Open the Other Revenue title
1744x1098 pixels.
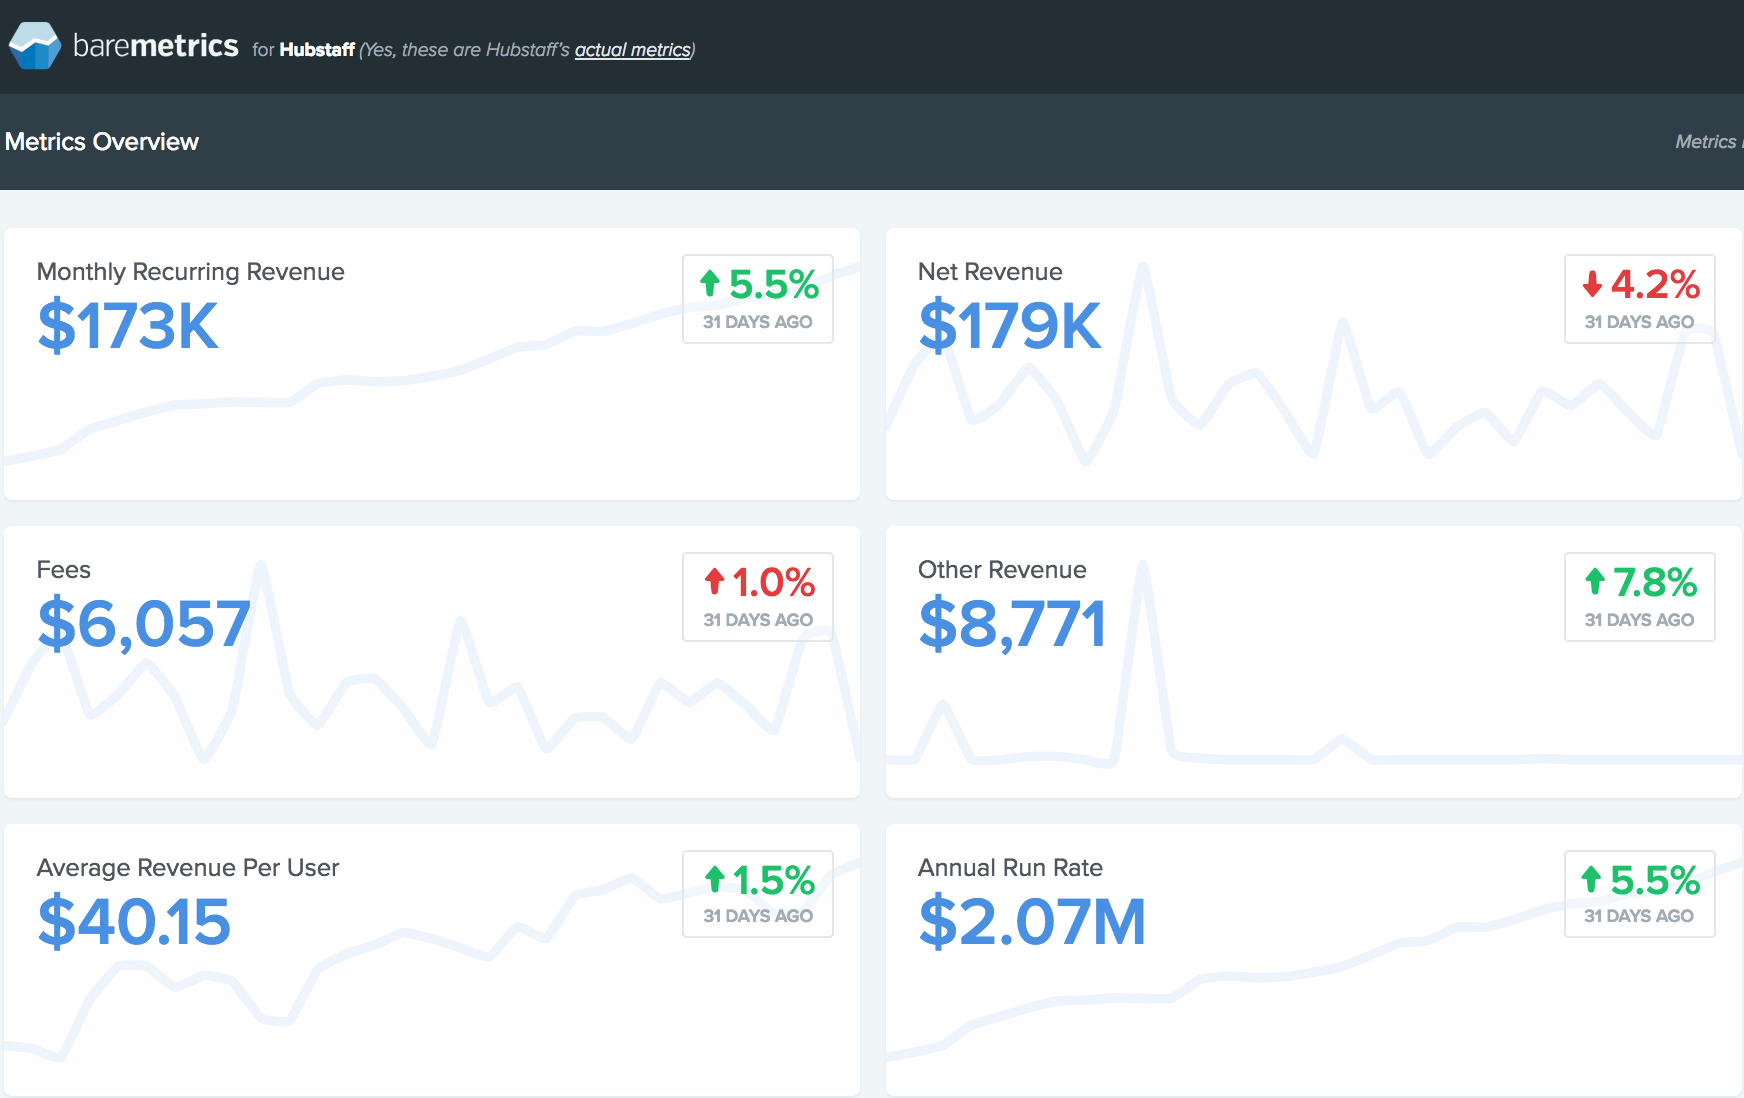(x=1002, y=570)
